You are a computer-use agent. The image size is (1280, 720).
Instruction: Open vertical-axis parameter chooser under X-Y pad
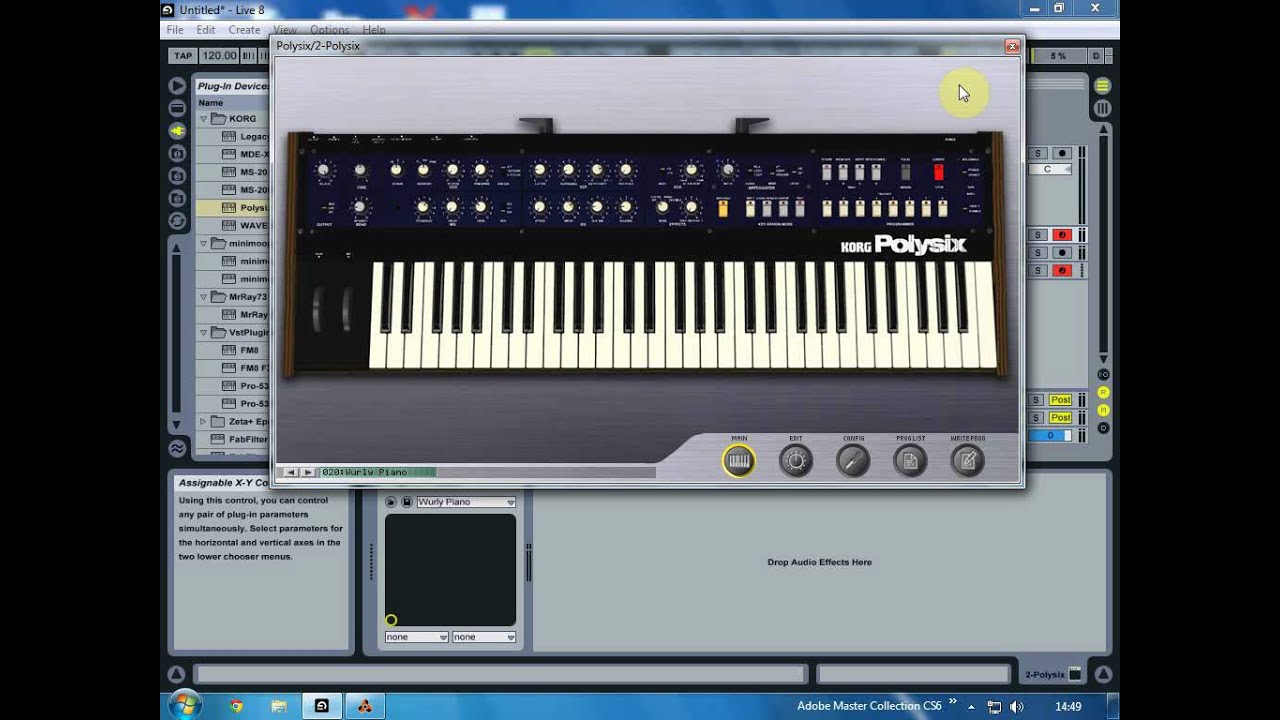tap(484, 637)
